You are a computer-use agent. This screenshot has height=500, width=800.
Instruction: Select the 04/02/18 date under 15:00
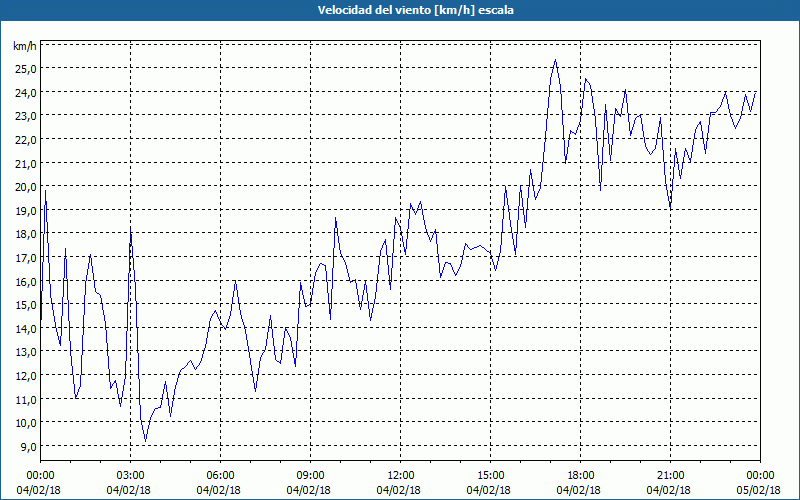[489, 490]
